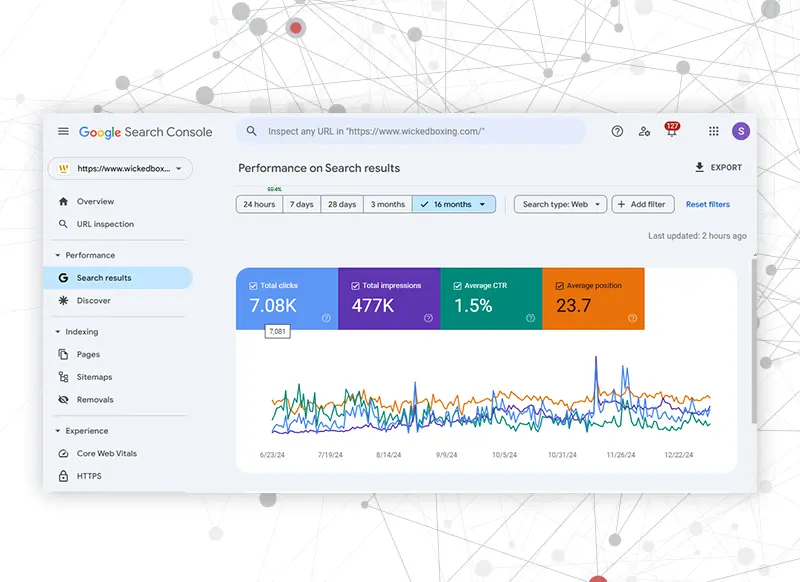Click the Reset filters link
This screenshot has width=800, height=582.
click(x=707, y=204)
